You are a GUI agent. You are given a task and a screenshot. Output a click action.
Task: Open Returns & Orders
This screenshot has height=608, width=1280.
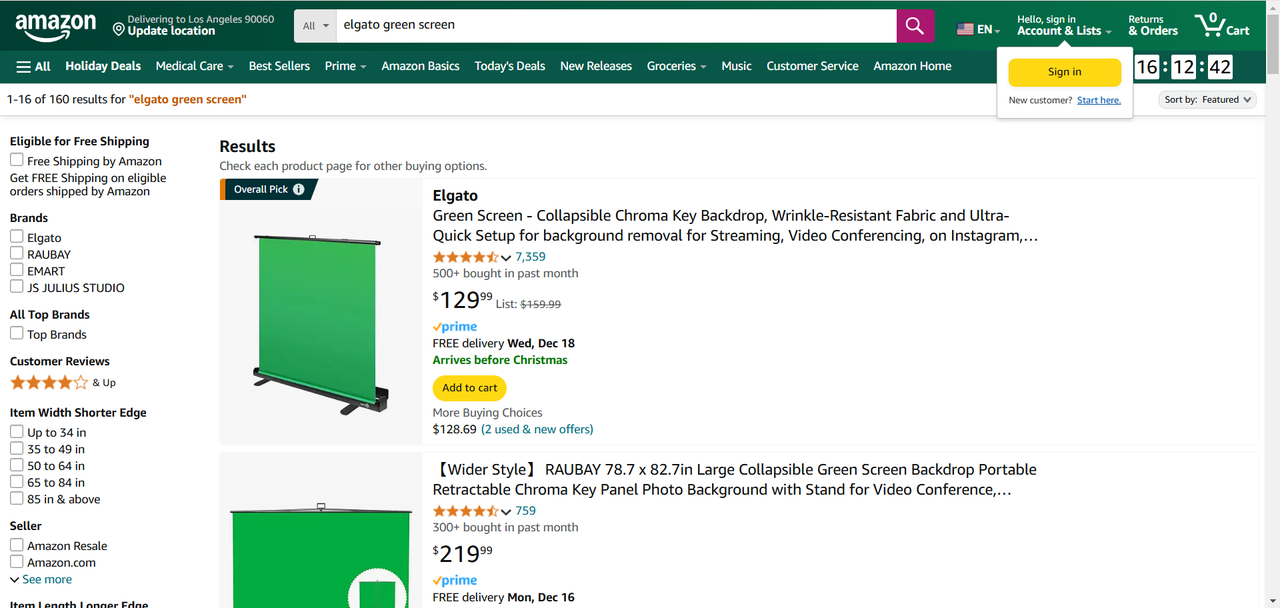click(x=1153, y=26)
